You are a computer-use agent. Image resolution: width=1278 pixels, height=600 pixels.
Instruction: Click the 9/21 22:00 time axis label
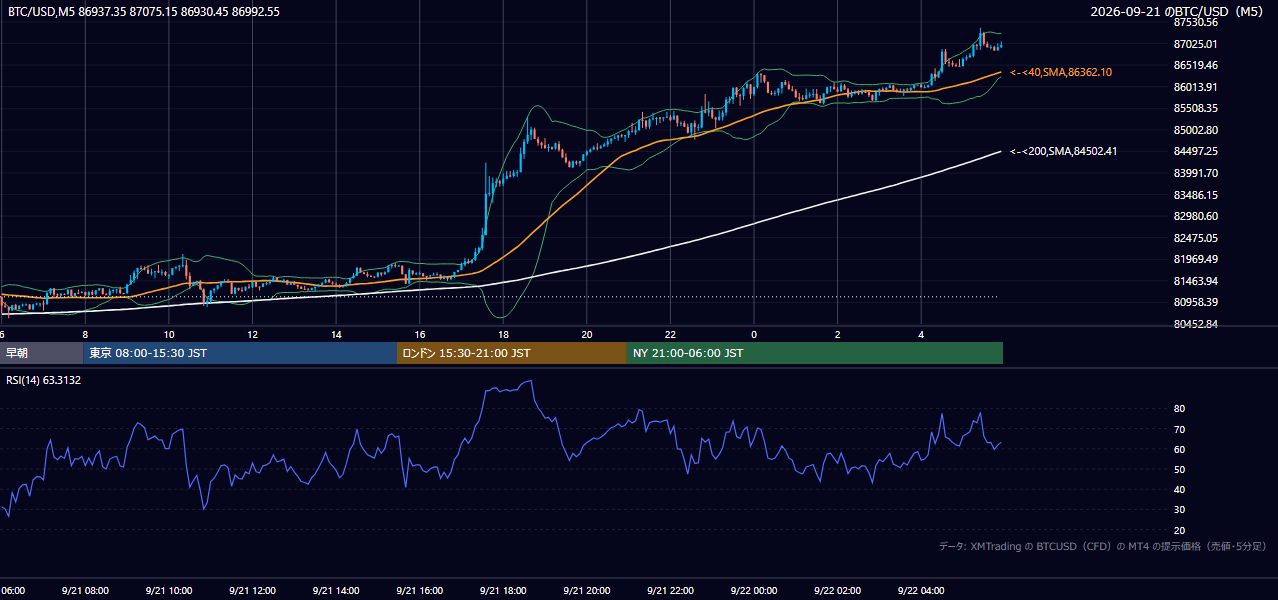[x=670, y=591]
